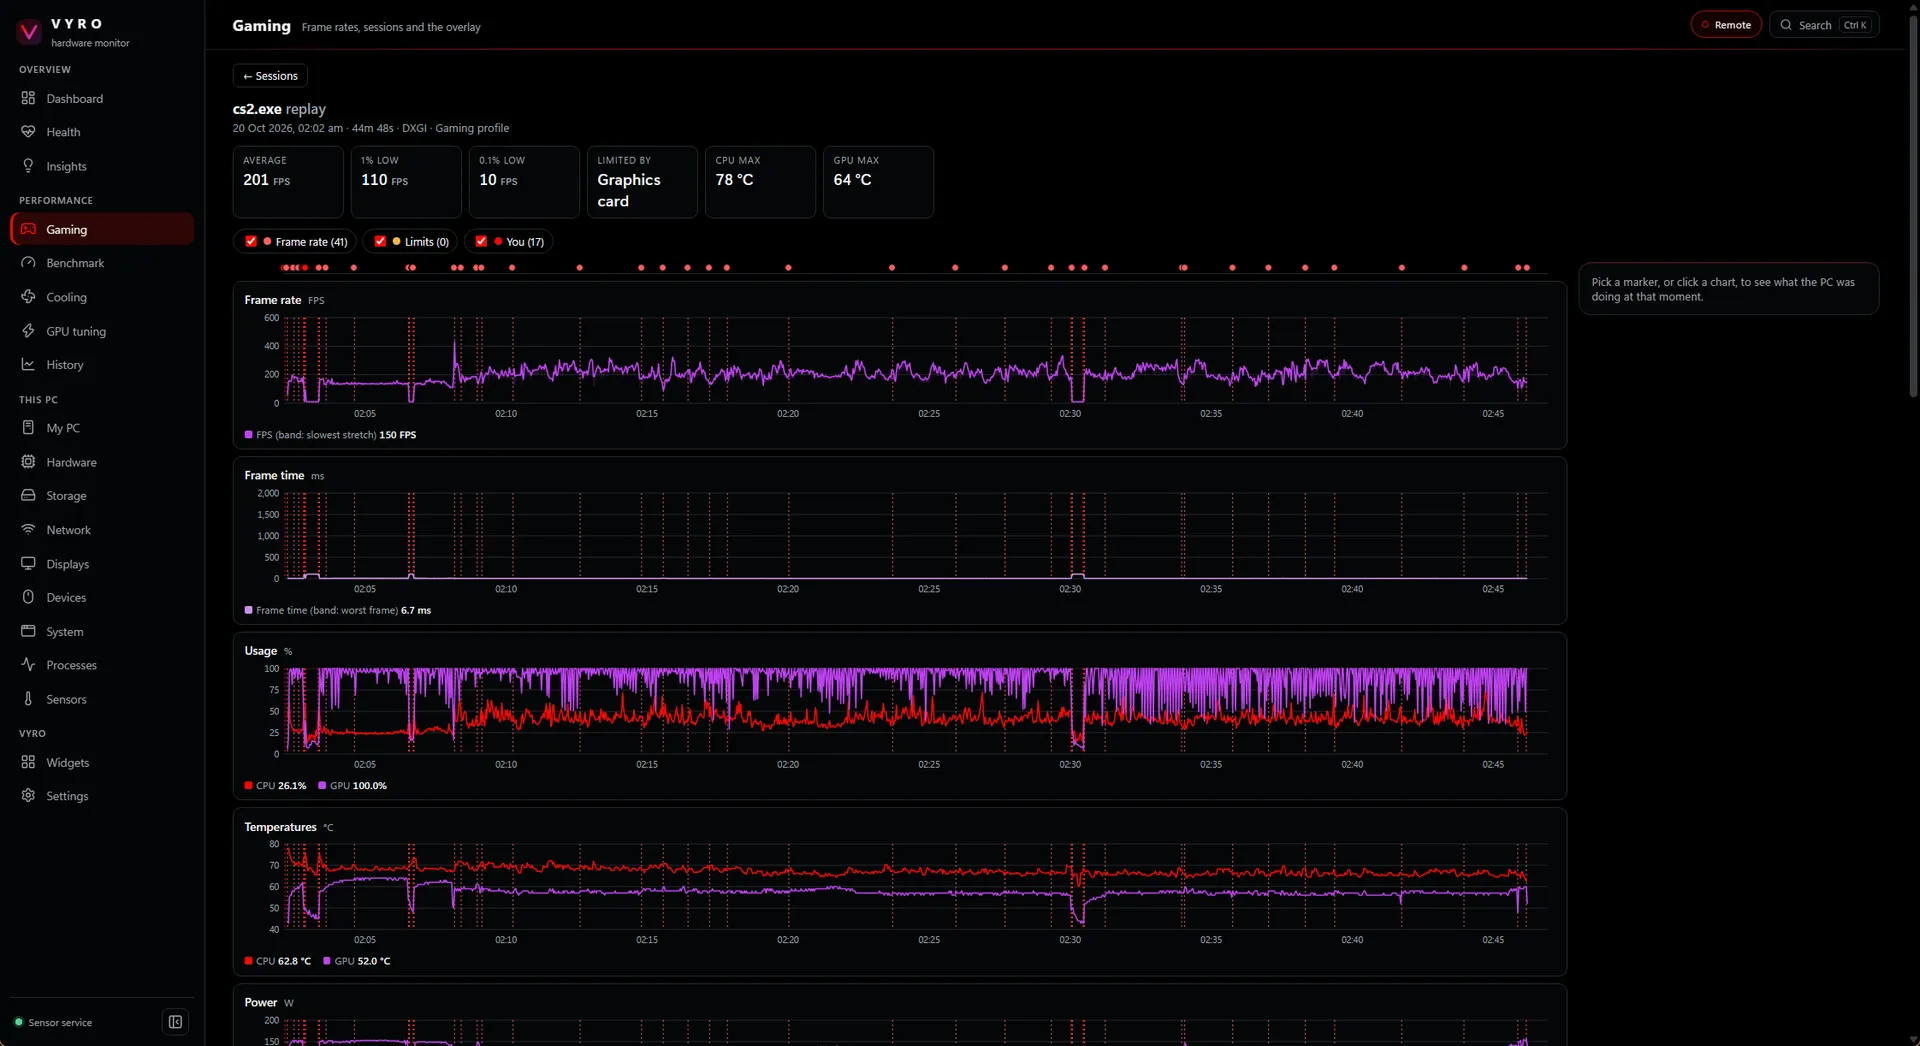The width and height of the screenshot is (1920, 1046).
Task: Click the GPU Max 64 °C tile
Action: (x=878, y=182)
